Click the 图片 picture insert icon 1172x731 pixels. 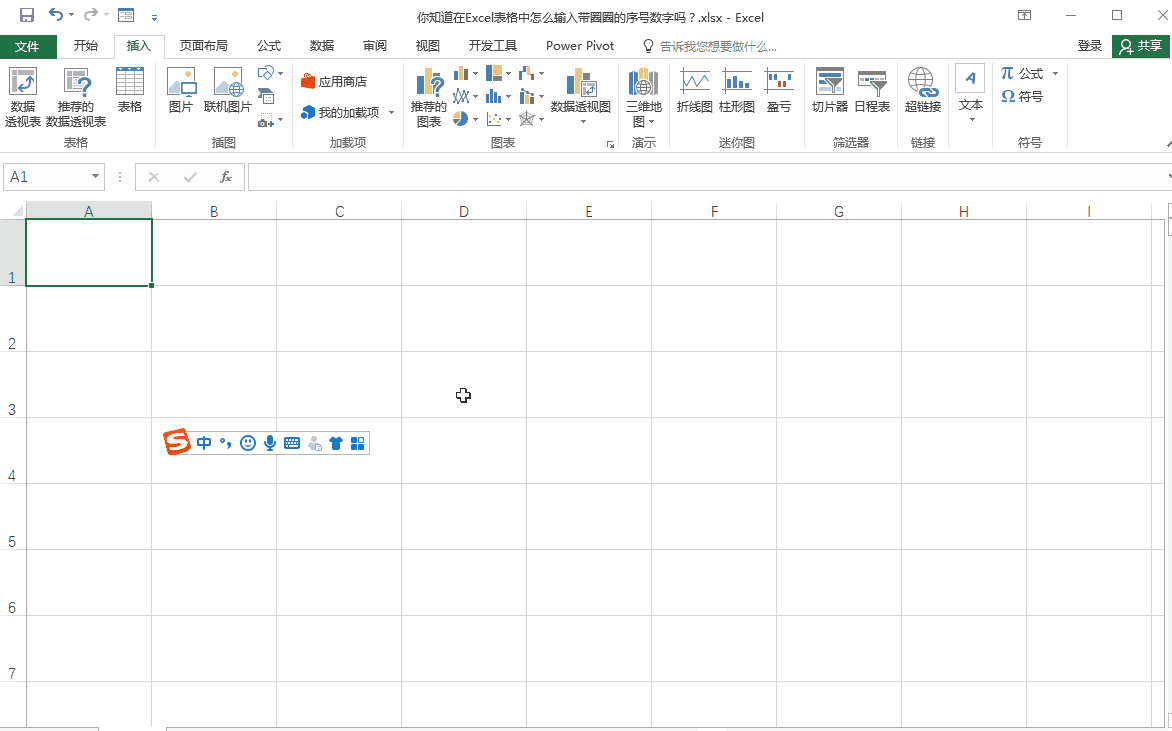click(x=181, y=90)
